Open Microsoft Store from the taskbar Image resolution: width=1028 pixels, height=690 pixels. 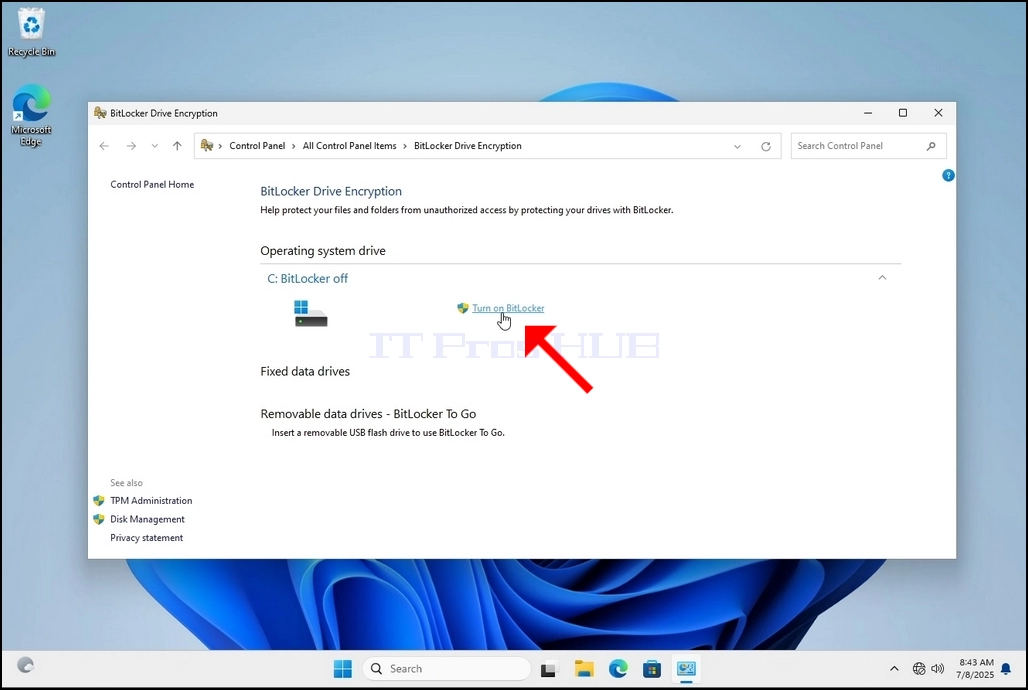652,669
